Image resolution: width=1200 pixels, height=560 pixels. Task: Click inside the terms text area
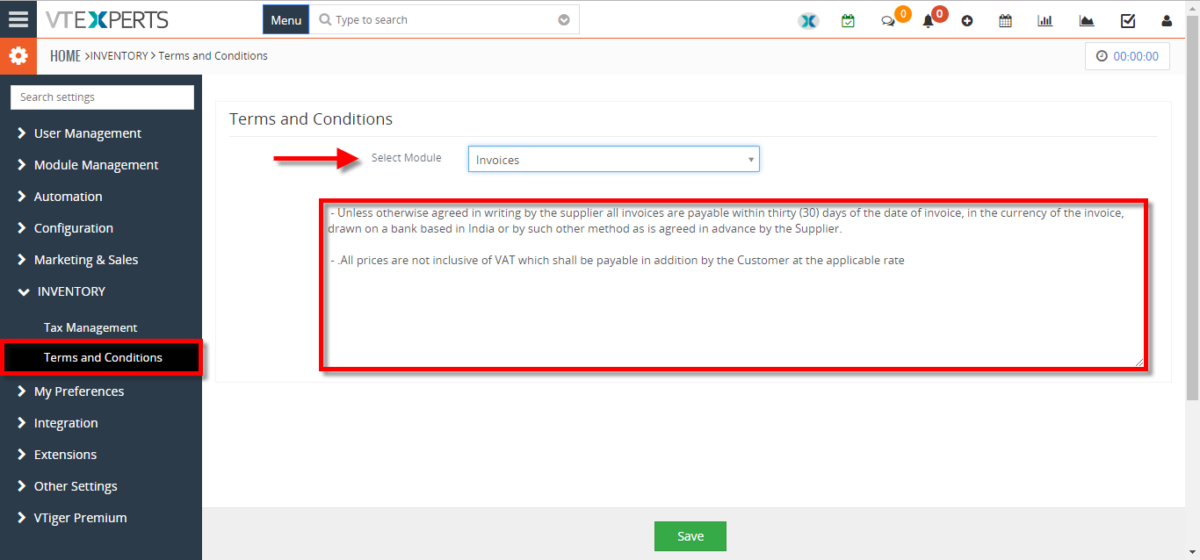click(733, 284)
